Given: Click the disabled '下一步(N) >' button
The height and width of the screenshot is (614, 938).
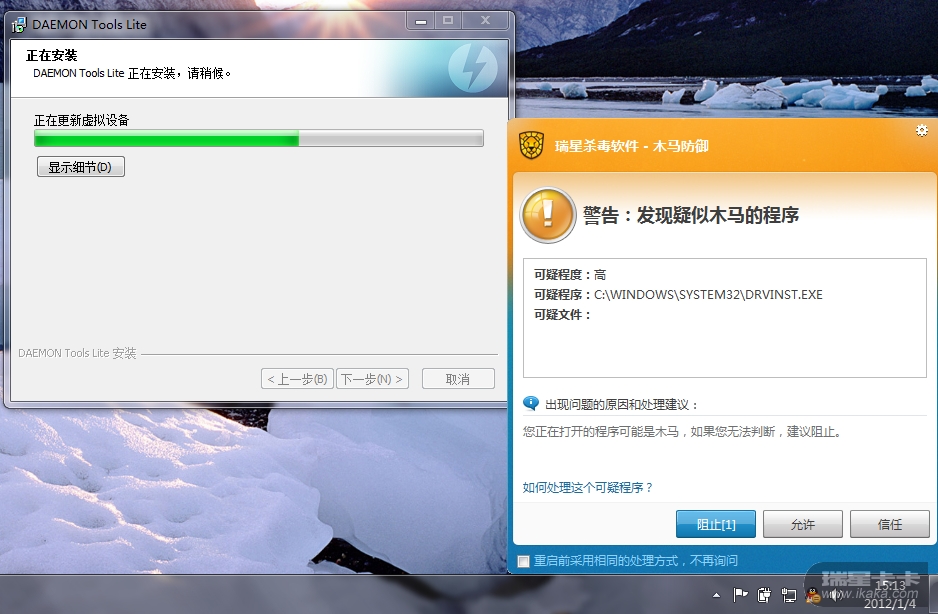Looking at the screenshot, I should tap(372, 379).
